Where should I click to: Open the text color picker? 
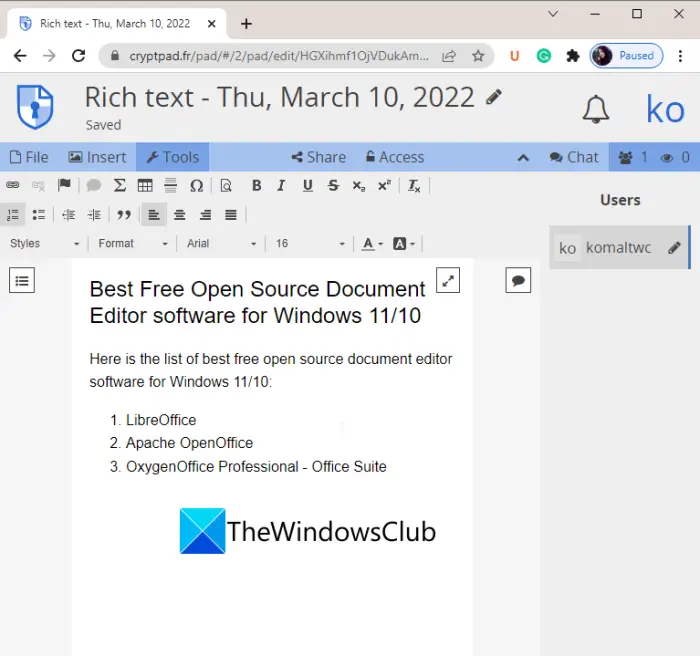(x=372, y=243)
